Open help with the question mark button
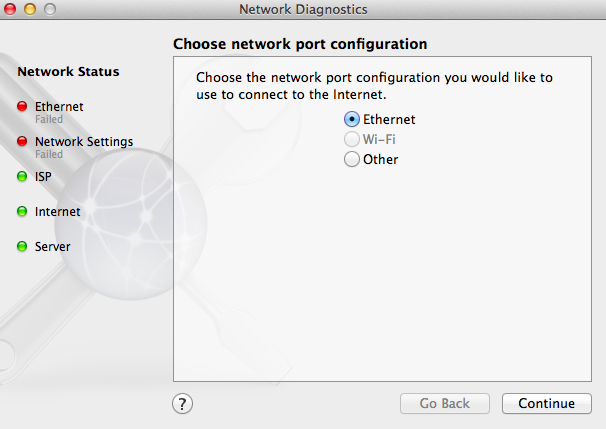The image size is (606, 429). click(183, 404)
